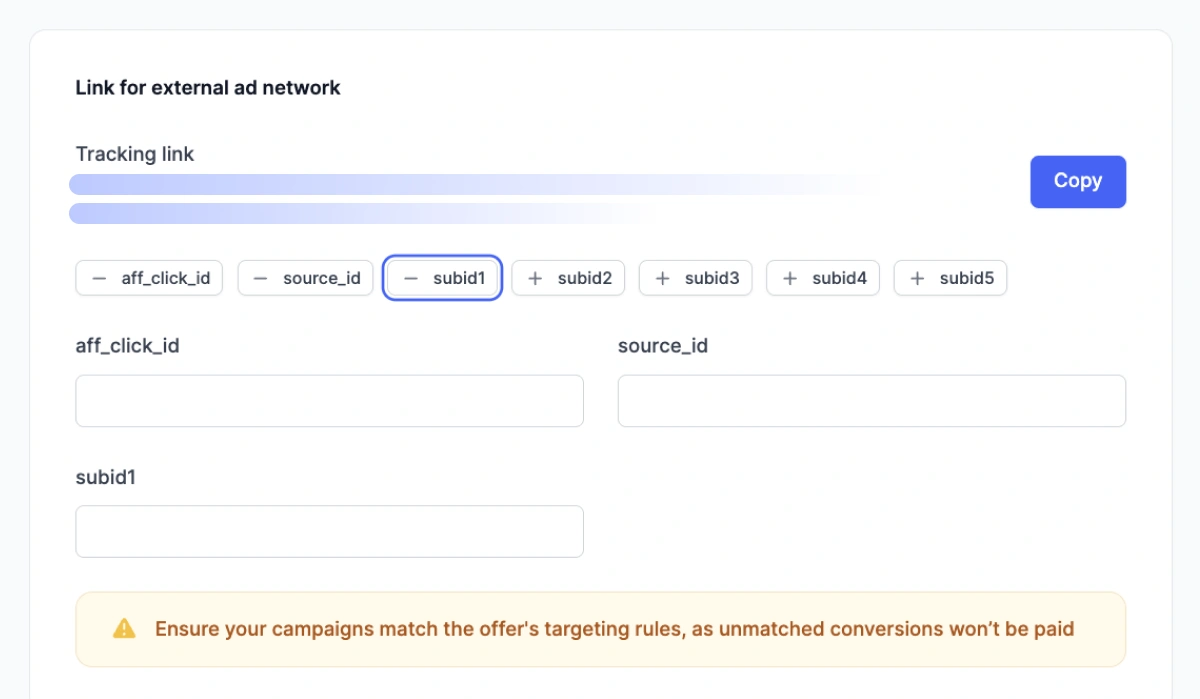Viewport: 1200px width, 699px height.
Task: Remove the source_id parameter chip
Action: pos(305,278)
